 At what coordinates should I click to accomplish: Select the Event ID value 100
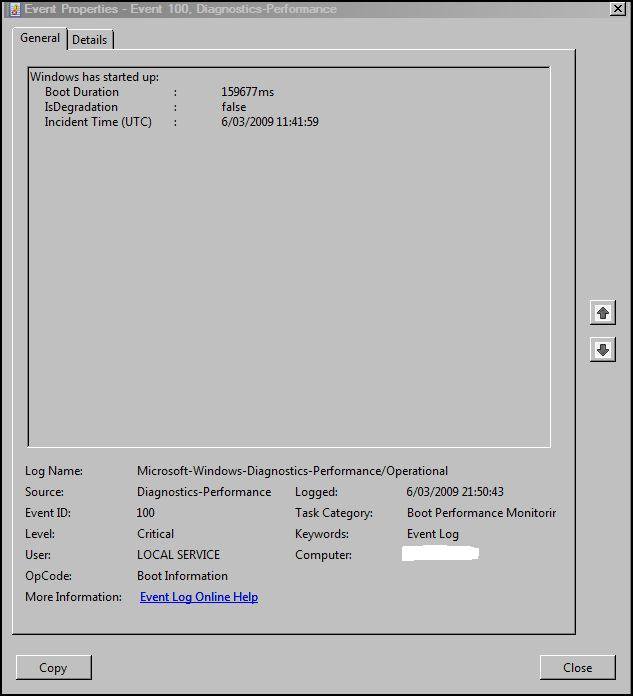coord(146,513)
